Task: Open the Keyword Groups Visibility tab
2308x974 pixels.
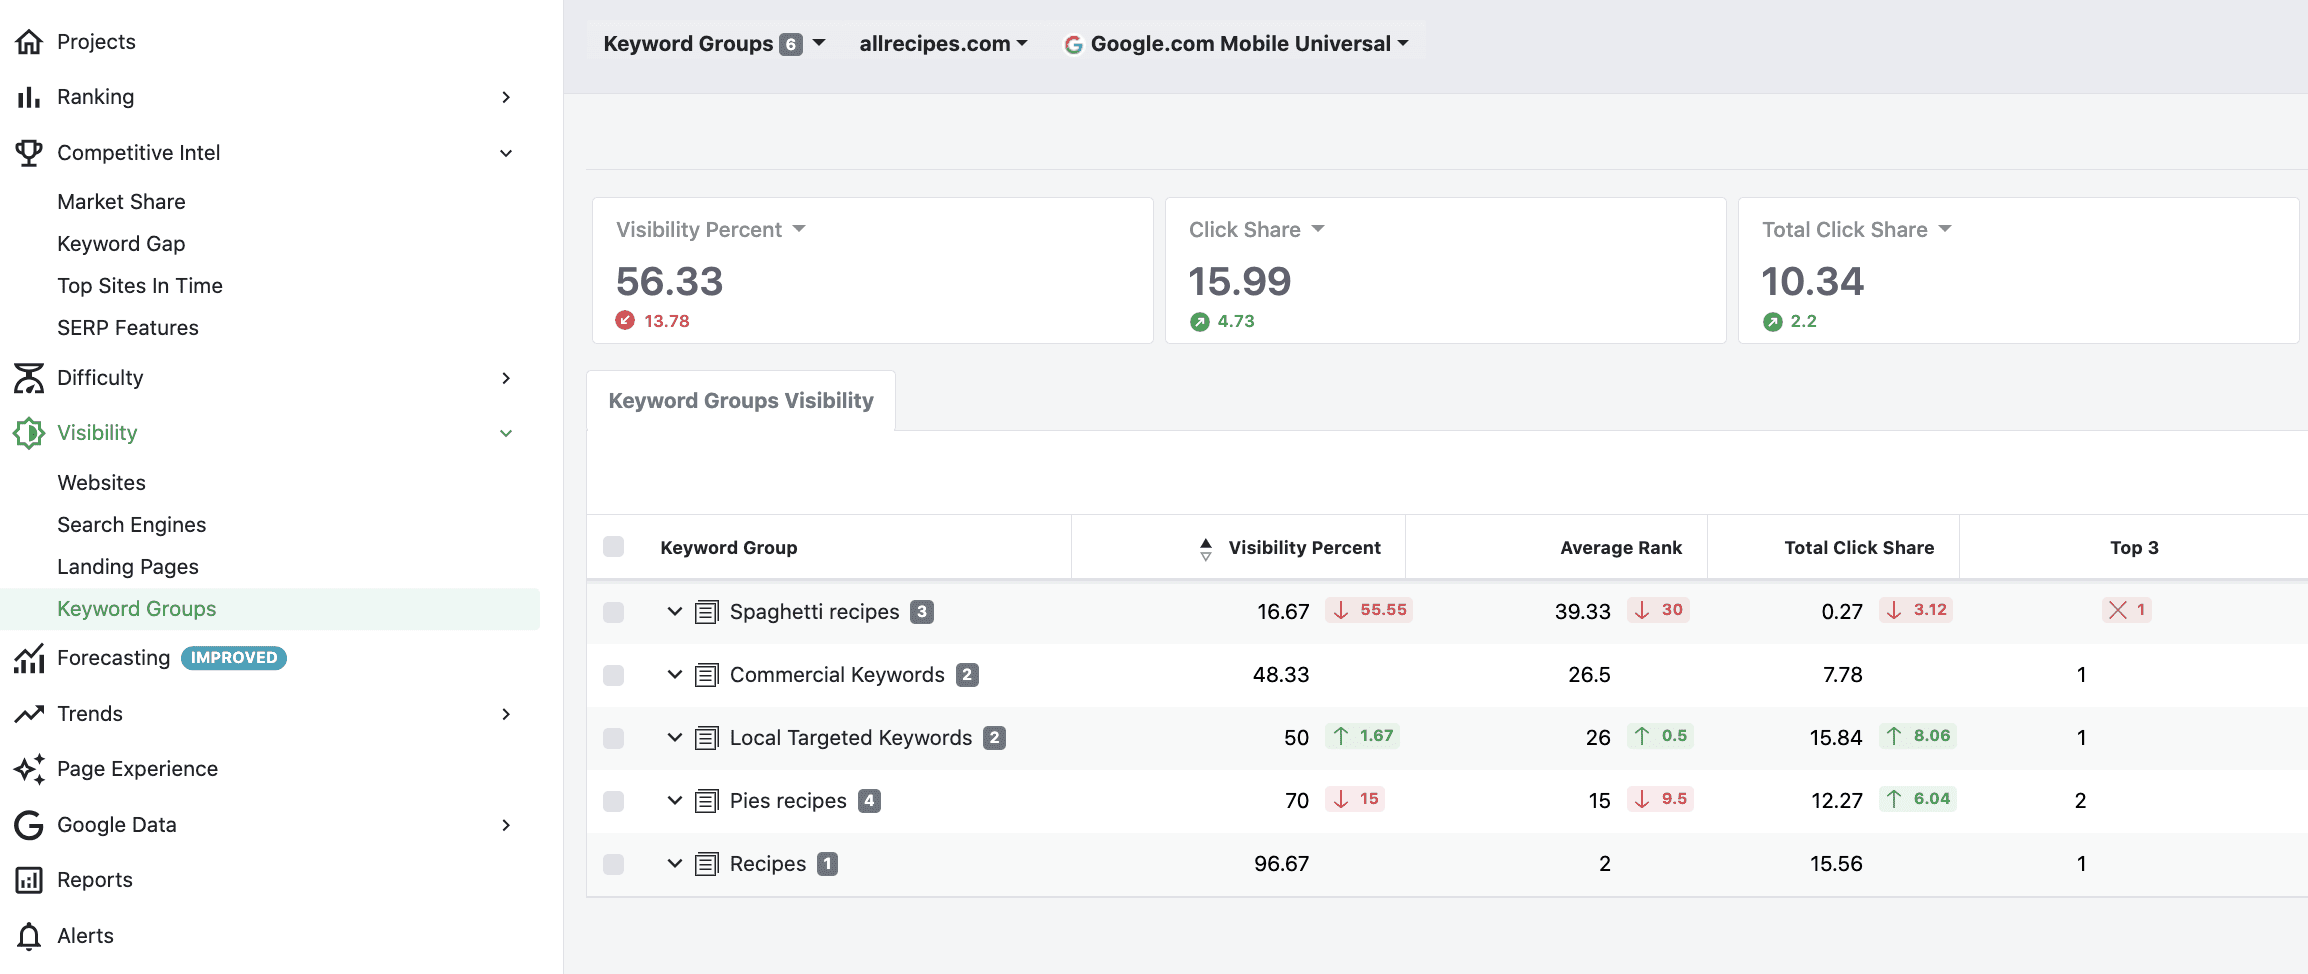Action: click(x=741, y=401)
